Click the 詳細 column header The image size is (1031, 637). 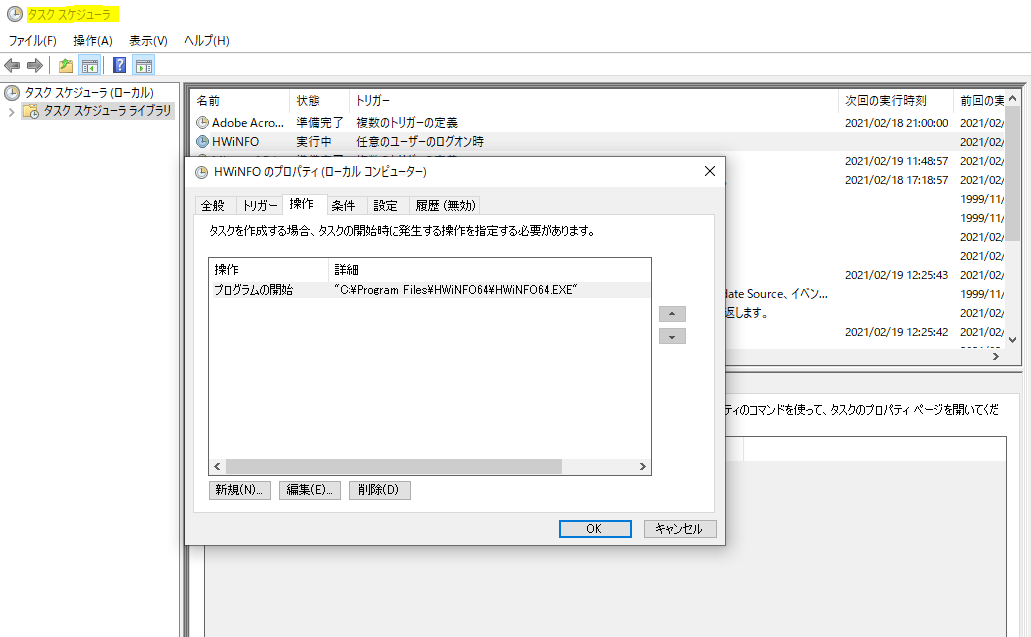tap(489, 270)
